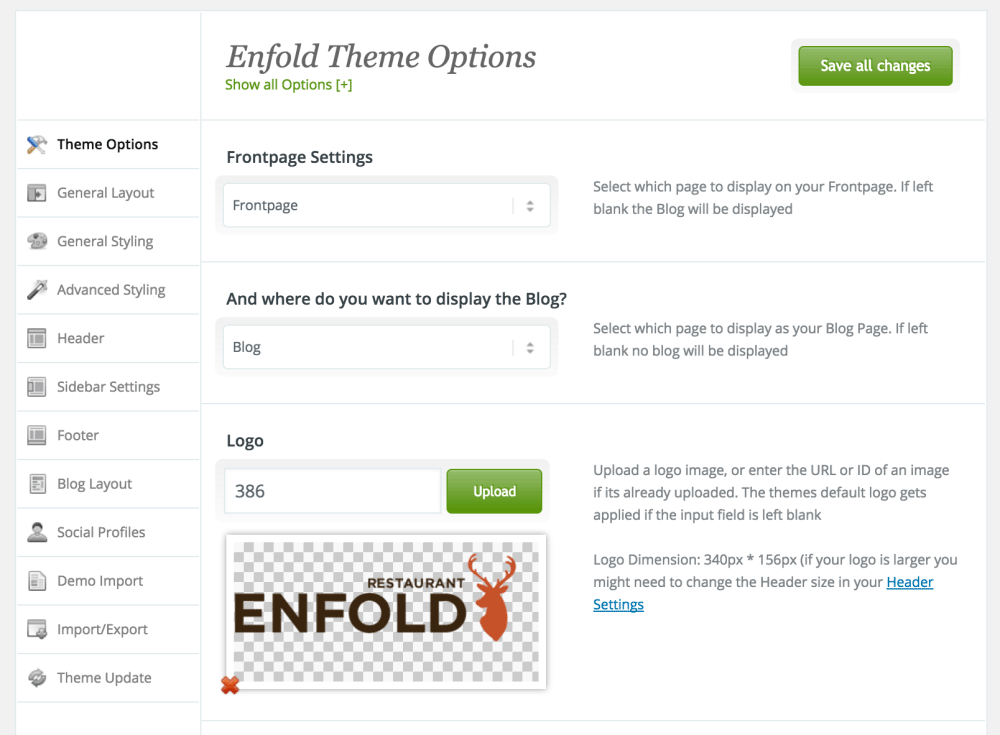
Task: Follow the Header Settings link
Action: (763, 593)
